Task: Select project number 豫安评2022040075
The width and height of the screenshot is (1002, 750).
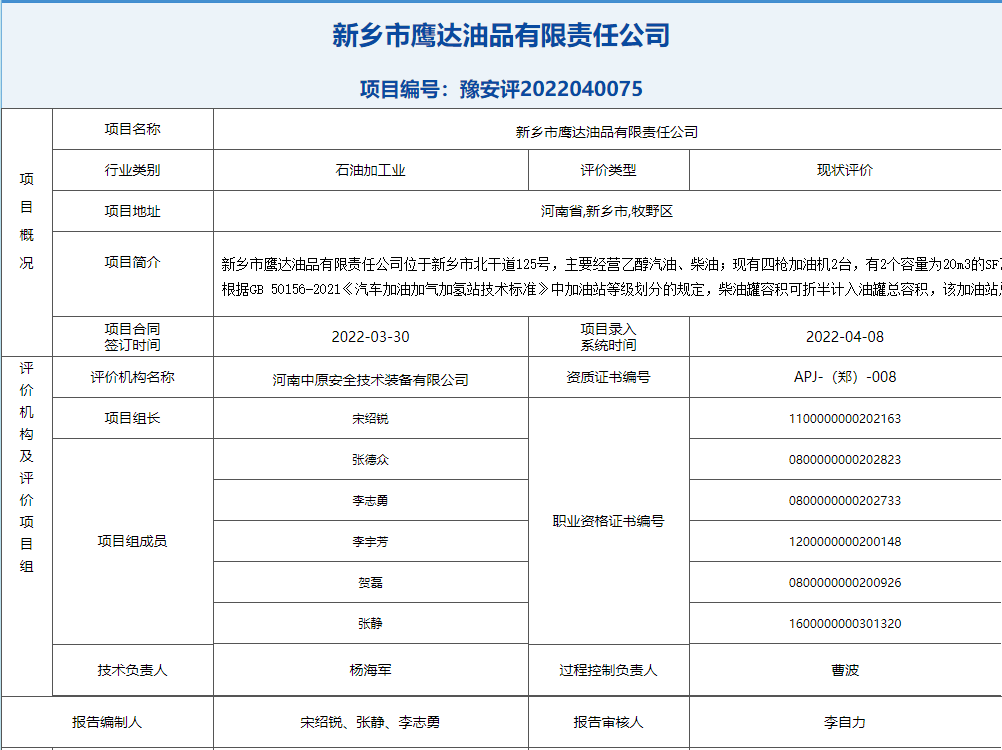Action: pos(551,89)
